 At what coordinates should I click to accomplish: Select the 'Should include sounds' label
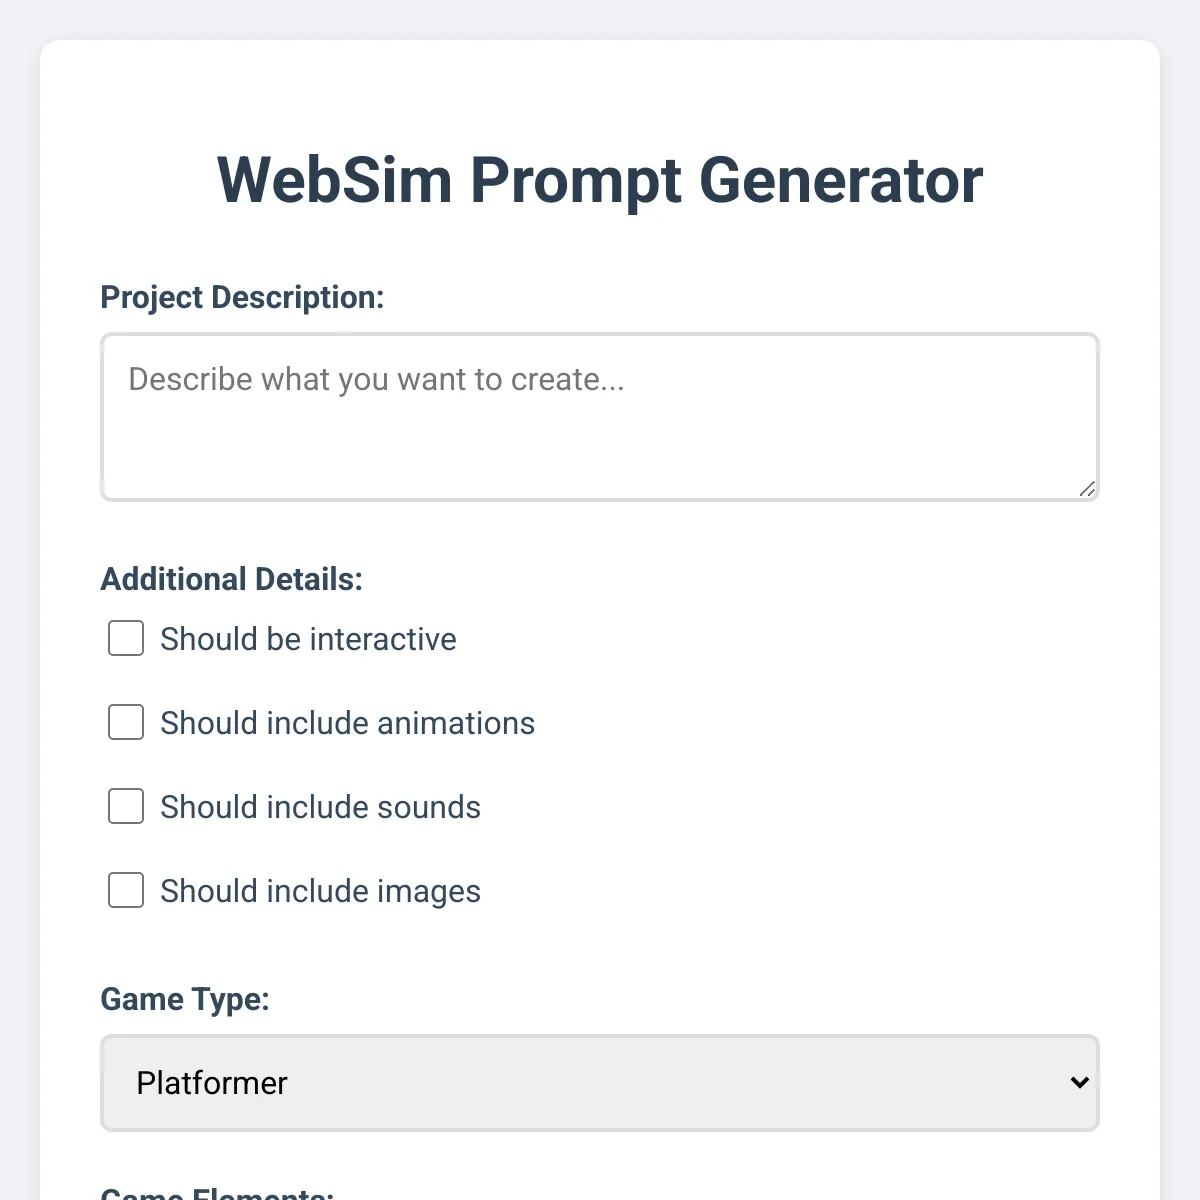320,806
